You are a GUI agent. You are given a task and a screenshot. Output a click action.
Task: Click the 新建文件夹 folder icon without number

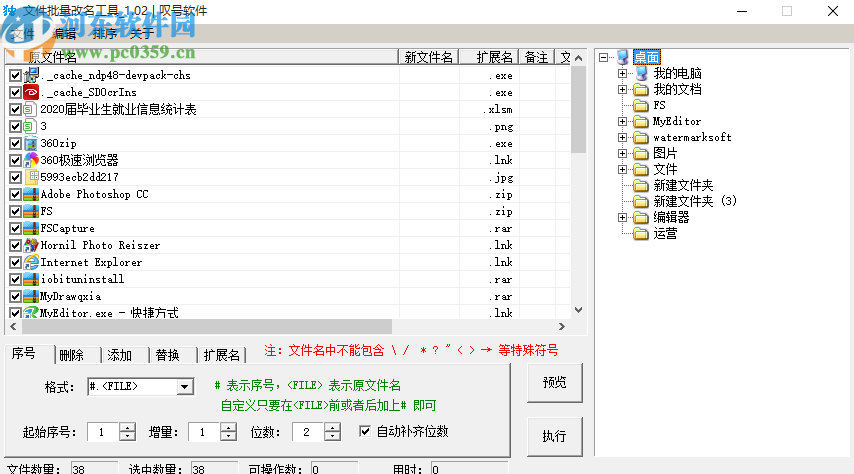pos(642,185)
